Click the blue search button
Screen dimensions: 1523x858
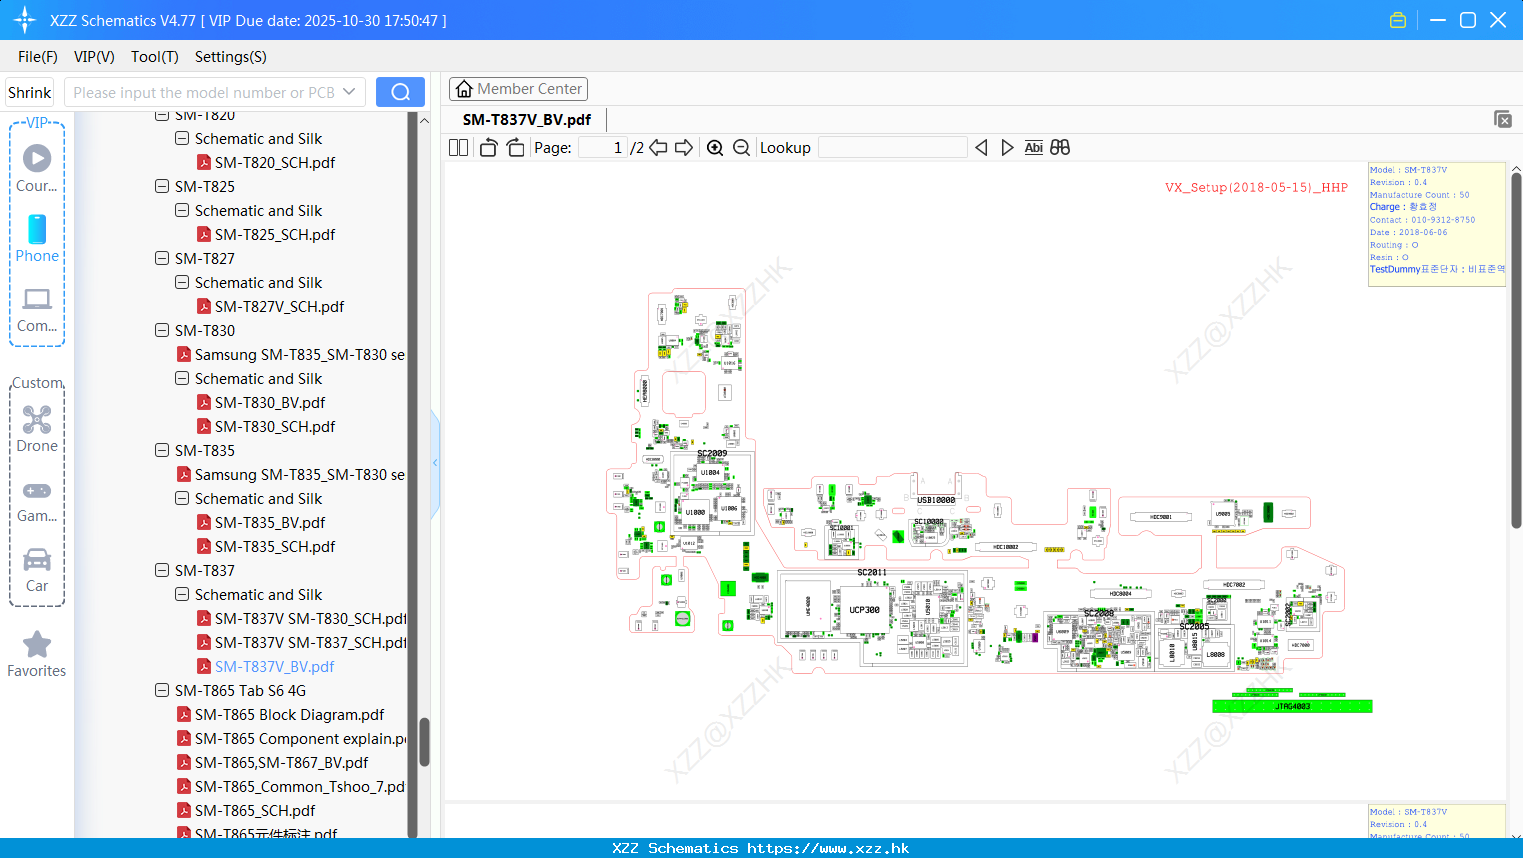(x=400, y=92)
